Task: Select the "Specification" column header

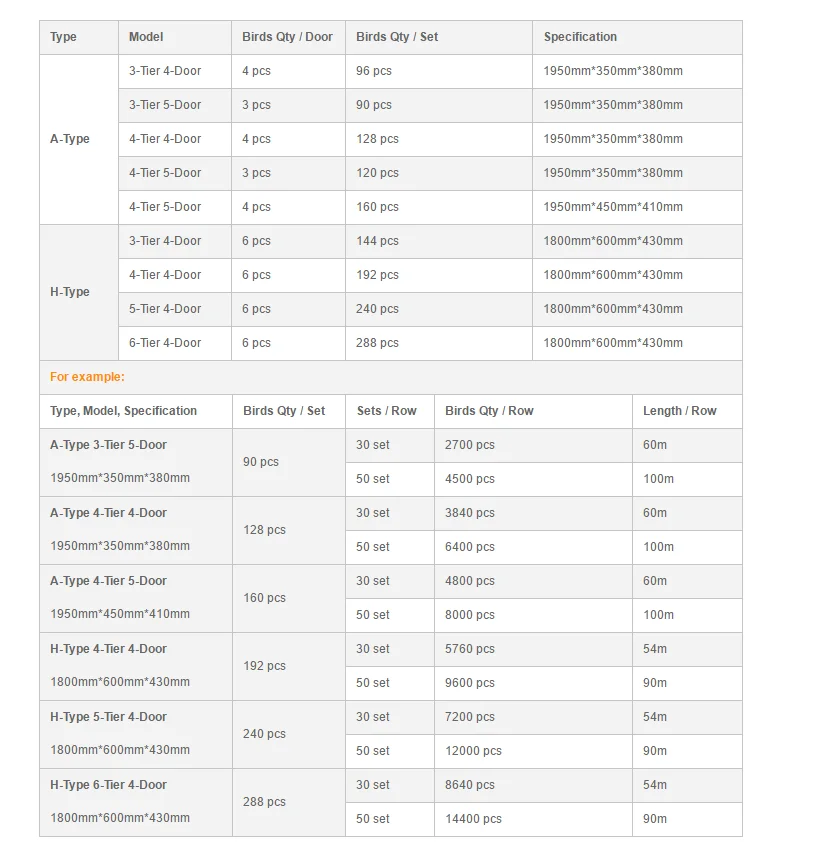Action: (x=580, y=37)
